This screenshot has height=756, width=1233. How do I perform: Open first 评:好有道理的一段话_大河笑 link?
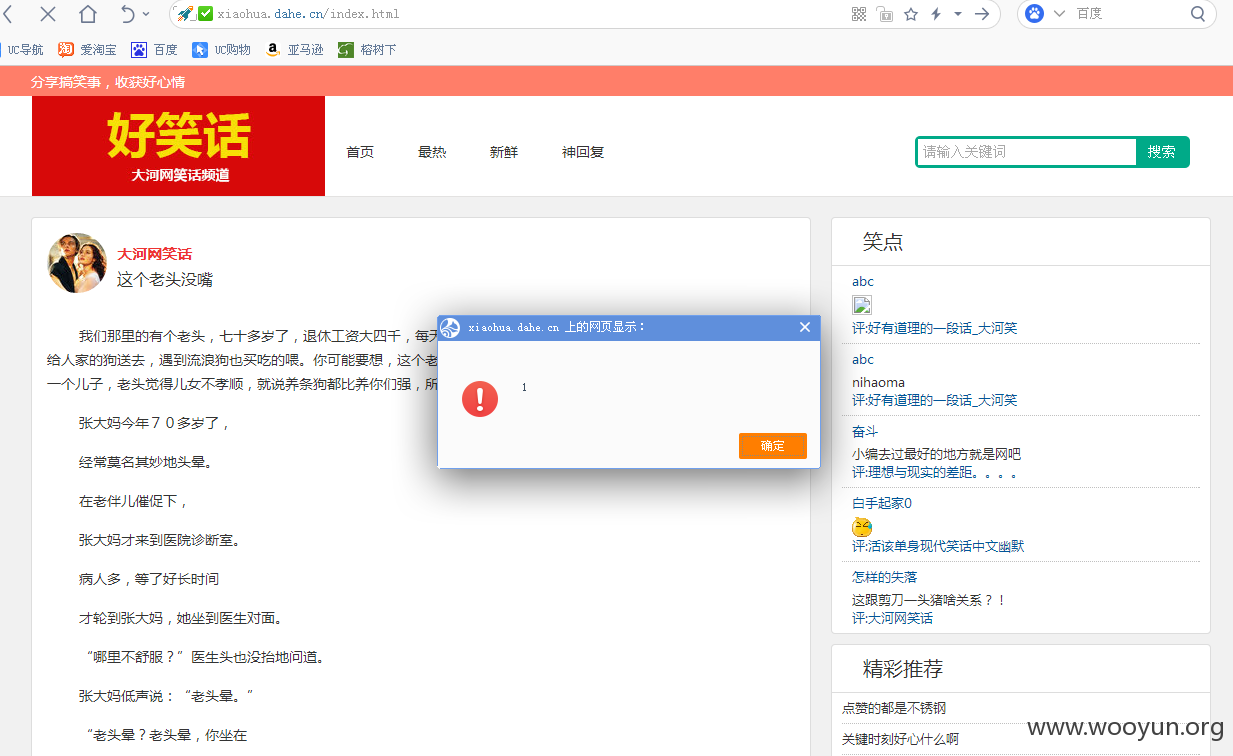pos(935,328)
